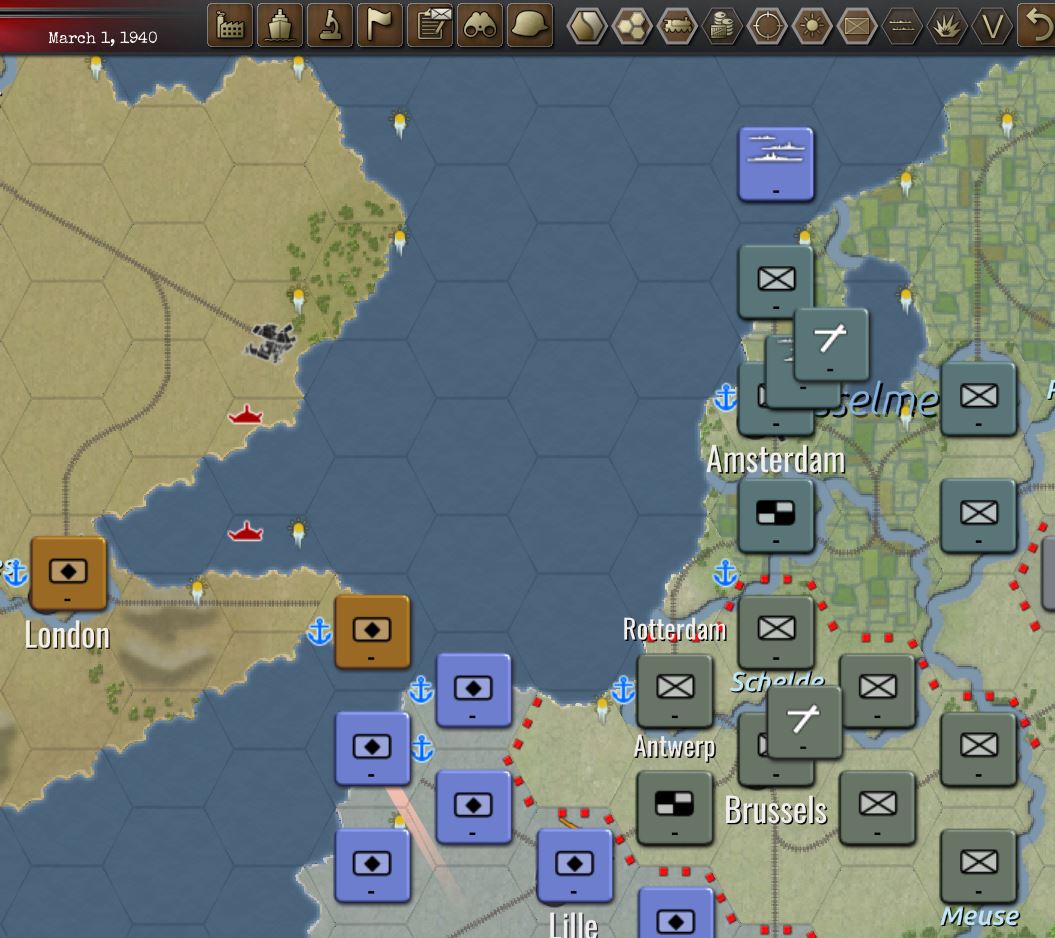Select the brown unit on the Channel coast

point(372,632)
